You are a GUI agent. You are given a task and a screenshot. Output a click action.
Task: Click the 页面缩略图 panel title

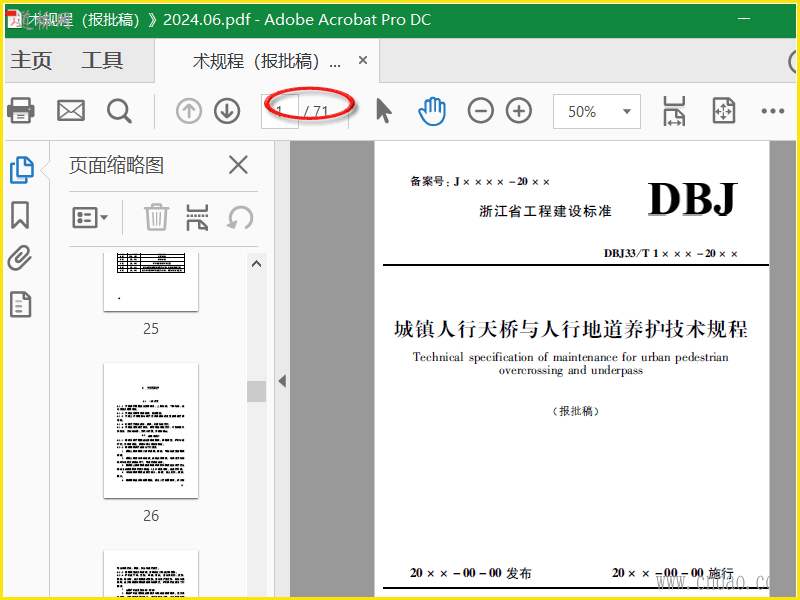point(116,165)
